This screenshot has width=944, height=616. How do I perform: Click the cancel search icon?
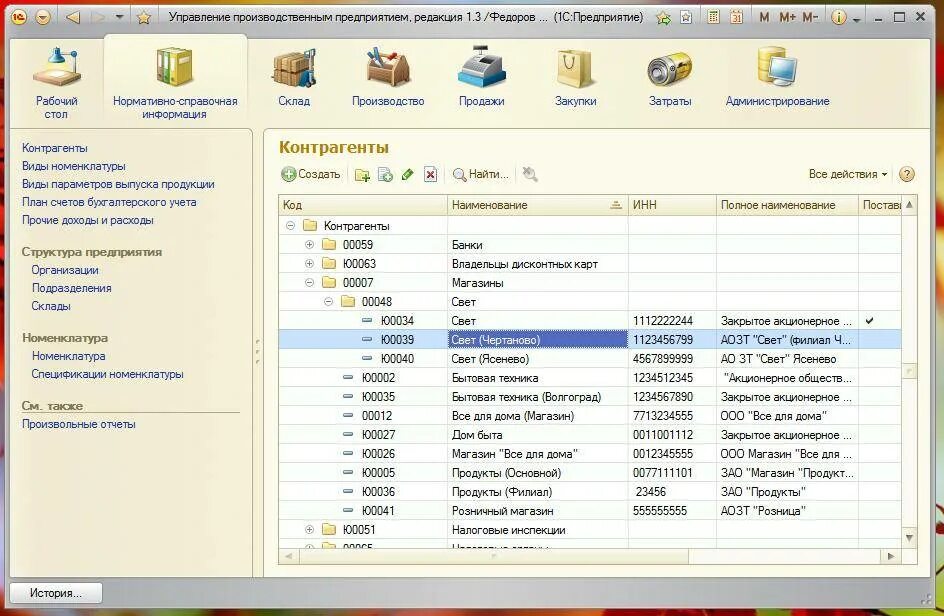coord(530,174)
